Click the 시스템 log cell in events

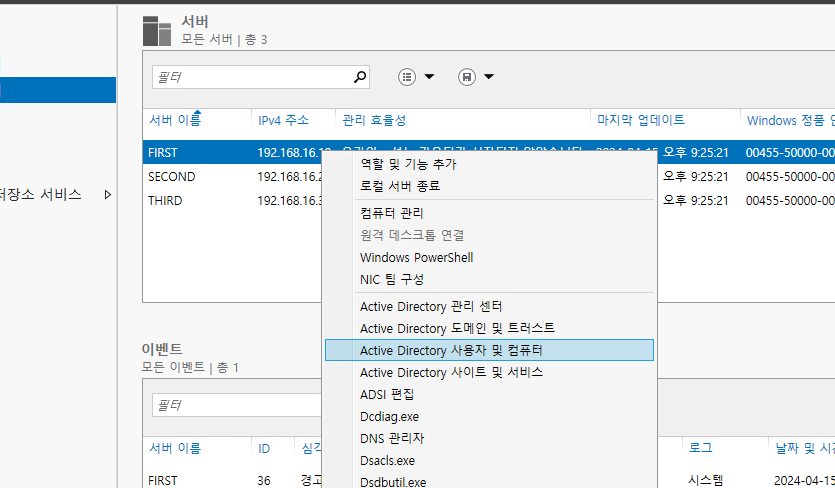pyautogui.click(x=705, y=480)
